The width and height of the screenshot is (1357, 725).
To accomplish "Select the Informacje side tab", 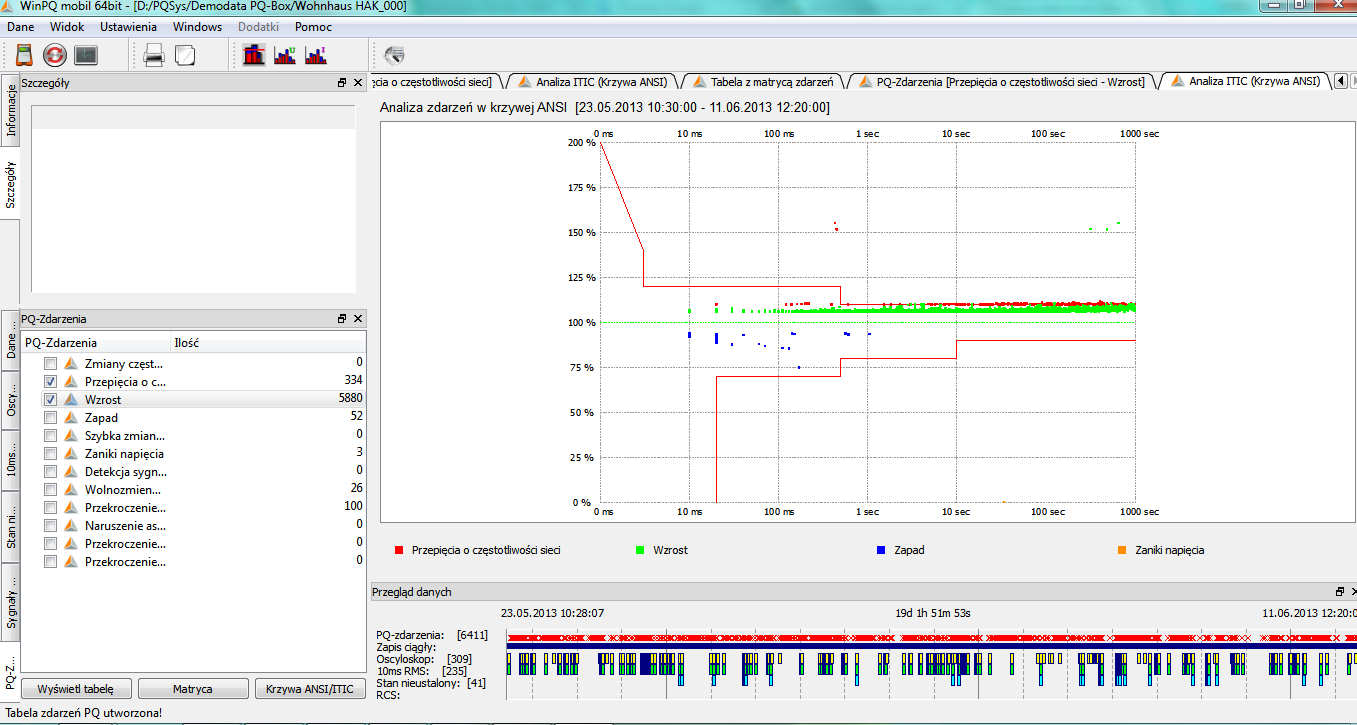I will (x=11, y=110).
